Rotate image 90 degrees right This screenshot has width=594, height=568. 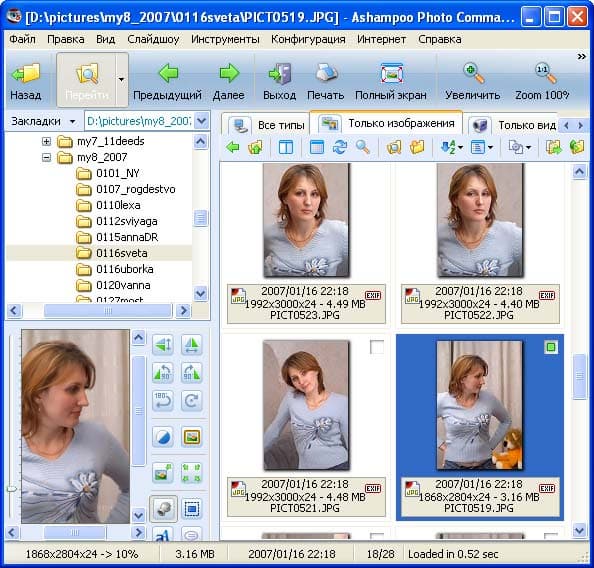pyautogui.click(x=191, y=372)
